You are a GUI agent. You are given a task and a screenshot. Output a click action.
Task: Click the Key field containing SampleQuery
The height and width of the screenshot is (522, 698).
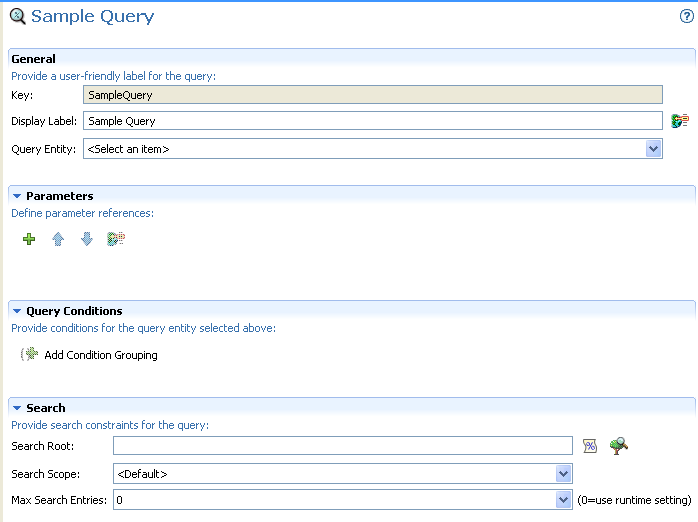tap(372, 95)
